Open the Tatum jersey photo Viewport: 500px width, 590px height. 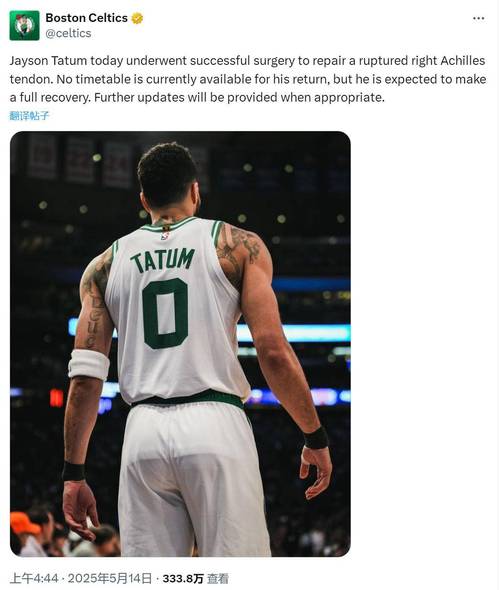pyautogui.click(x=180, y=344)
